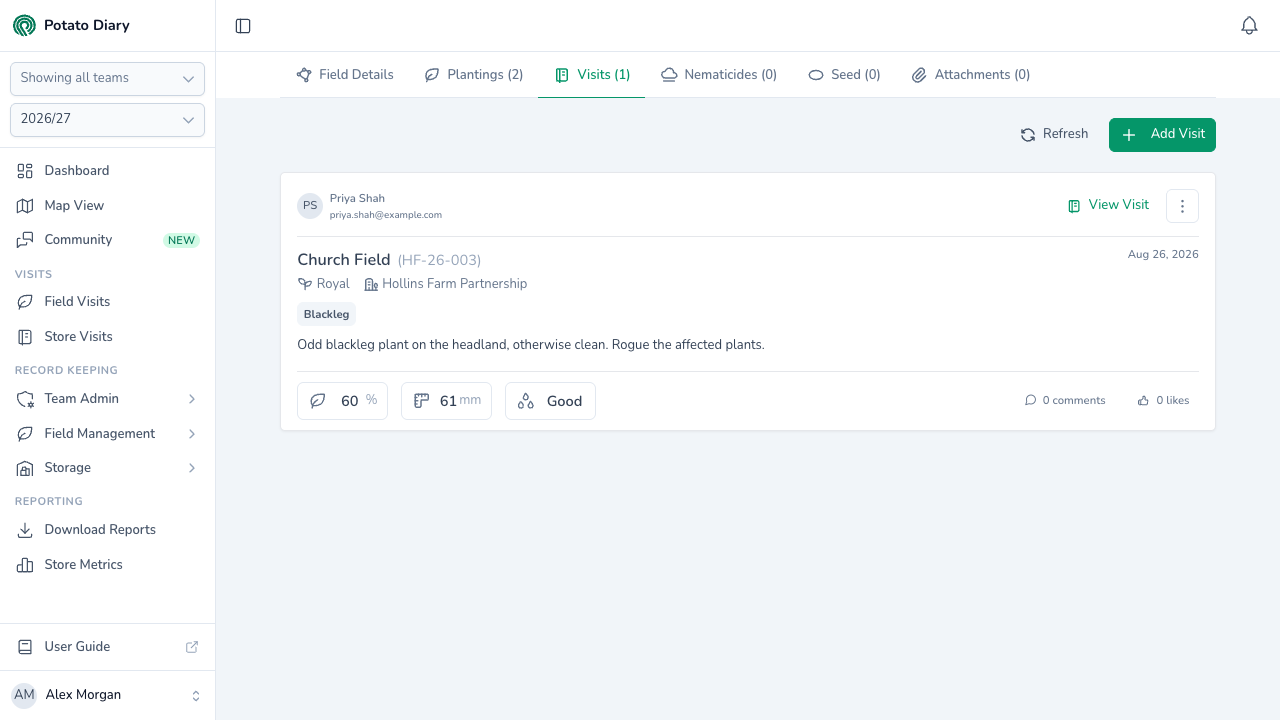
Task: Click the Potato Diary logo icon
Action: tap(24, 25)
